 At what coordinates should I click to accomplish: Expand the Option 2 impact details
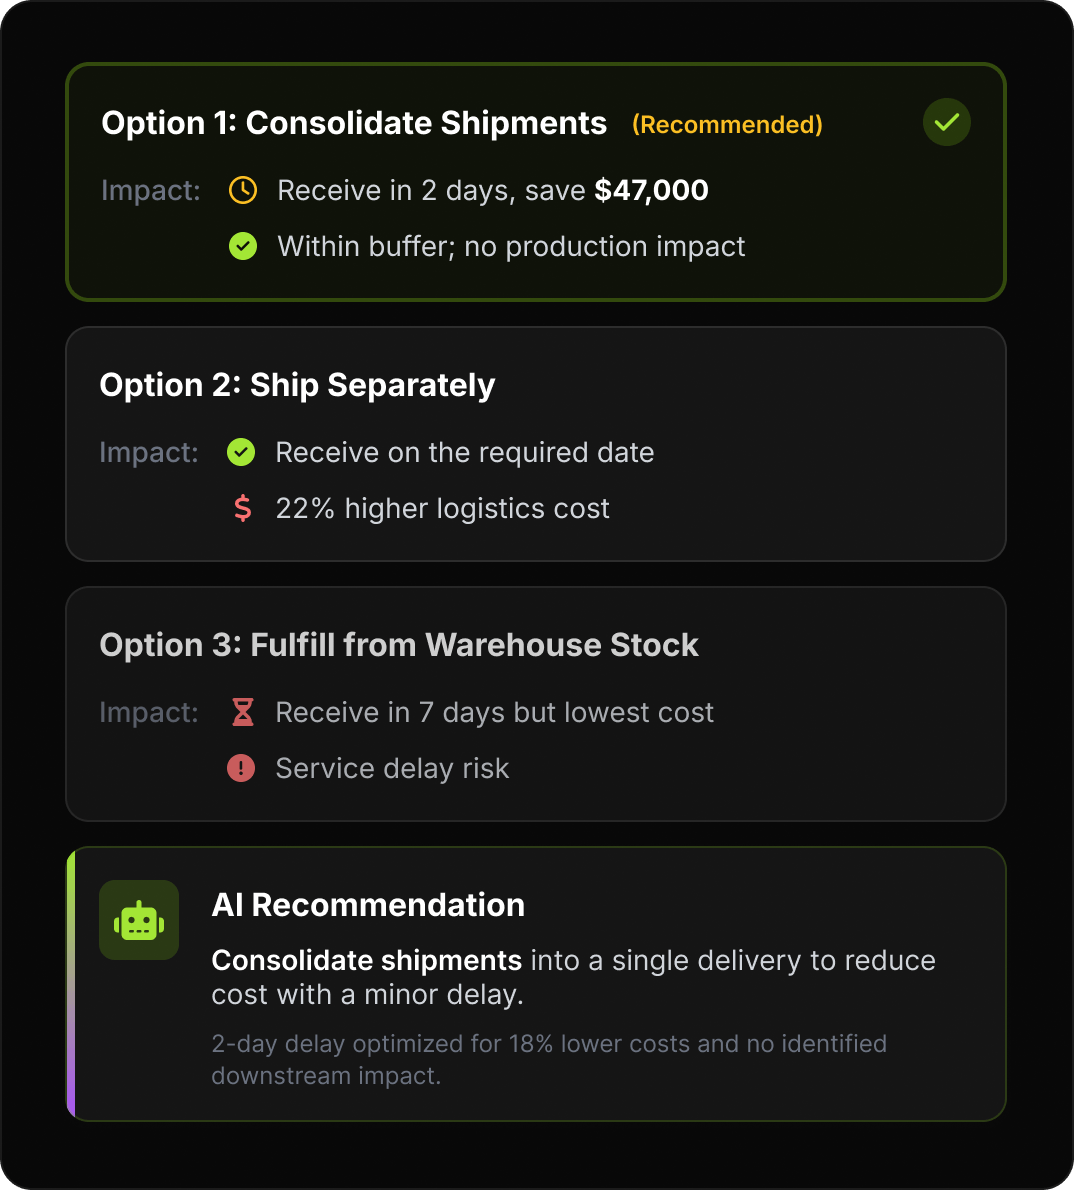537,480
